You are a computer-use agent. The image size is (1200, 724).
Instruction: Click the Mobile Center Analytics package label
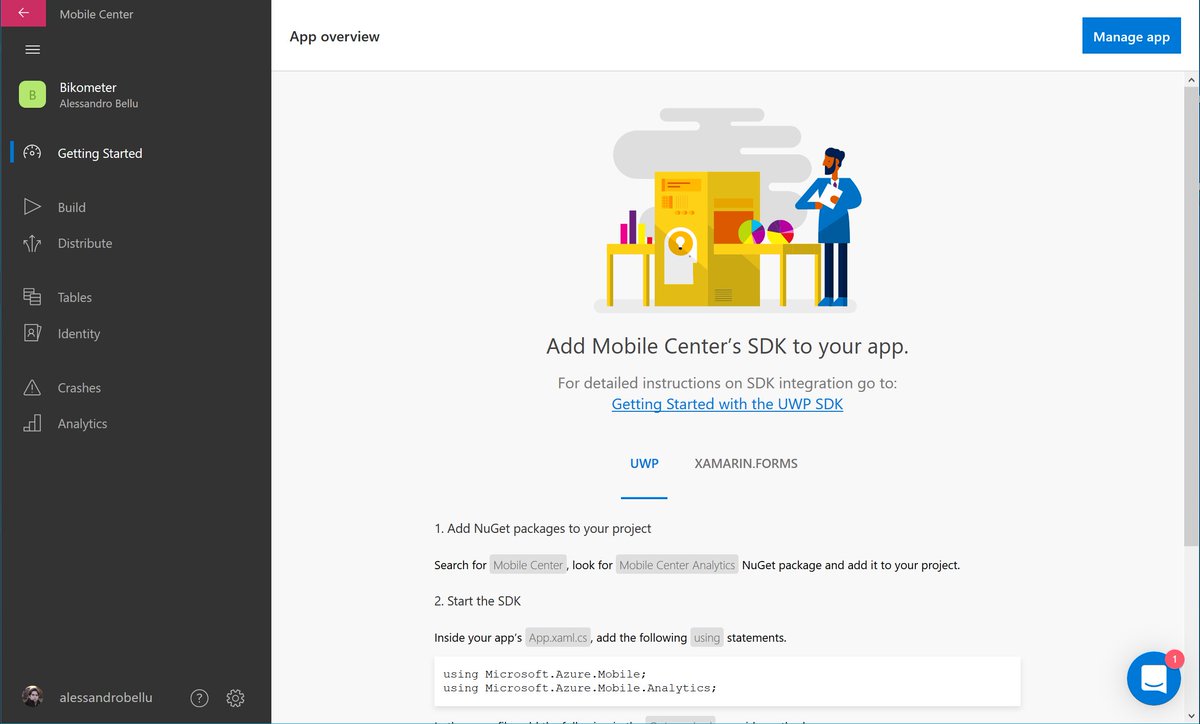click(677, 565)
